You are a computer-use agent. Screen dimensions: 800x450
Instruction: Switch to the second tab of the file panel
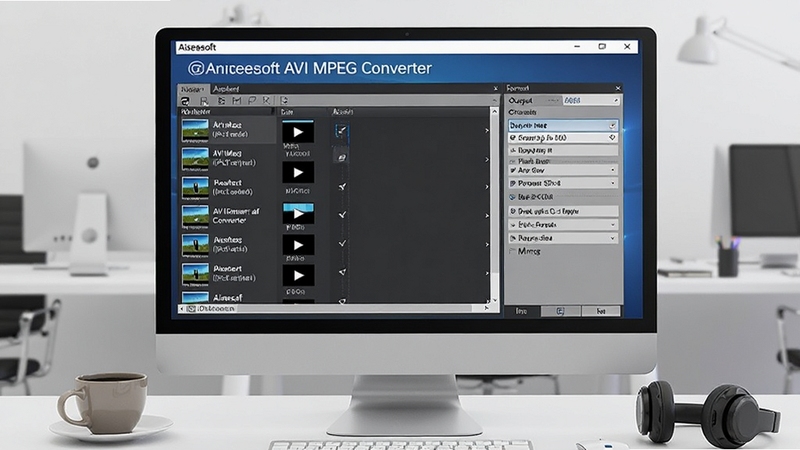click(x=226, y=89)
